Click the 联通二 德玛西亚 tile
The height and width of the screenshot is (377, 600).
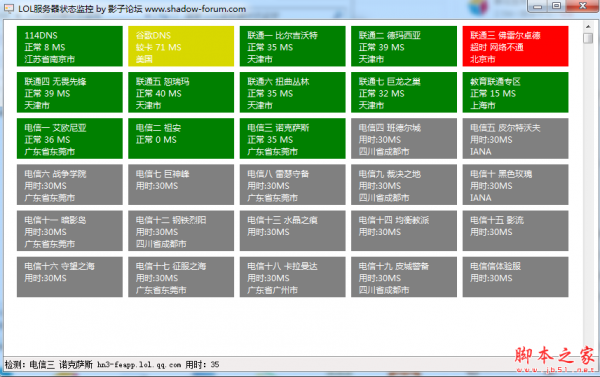click(404, 46)
